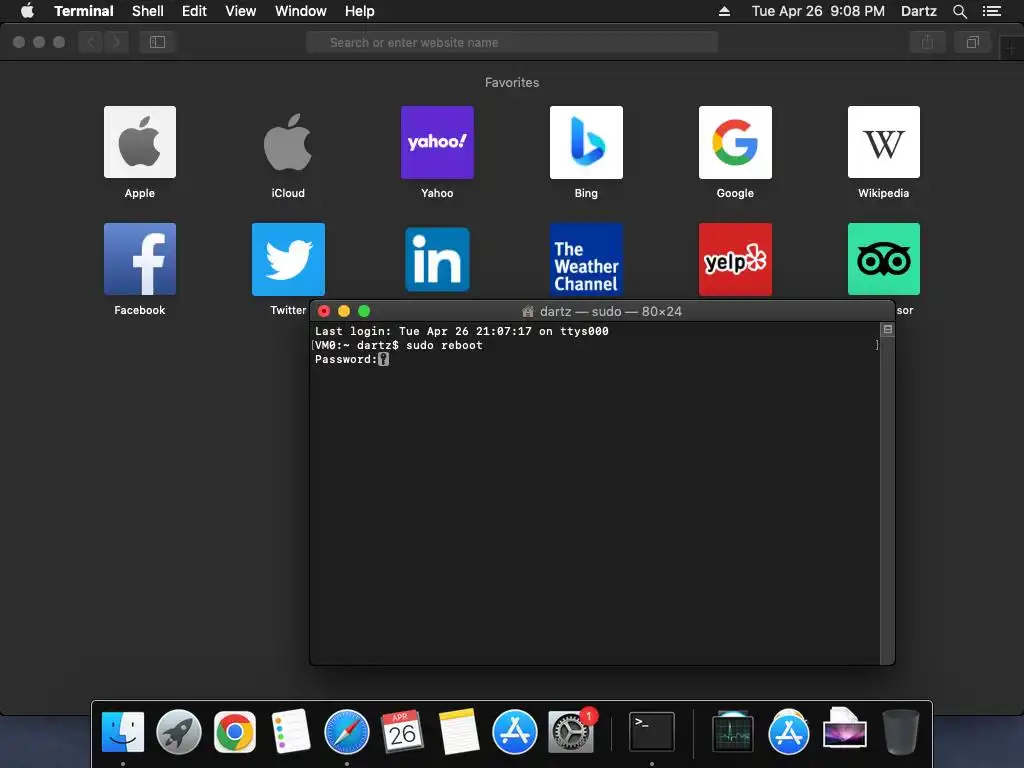Click the eject icon in menu bar
Screen dimensions: 1024x768
(724, 11)
